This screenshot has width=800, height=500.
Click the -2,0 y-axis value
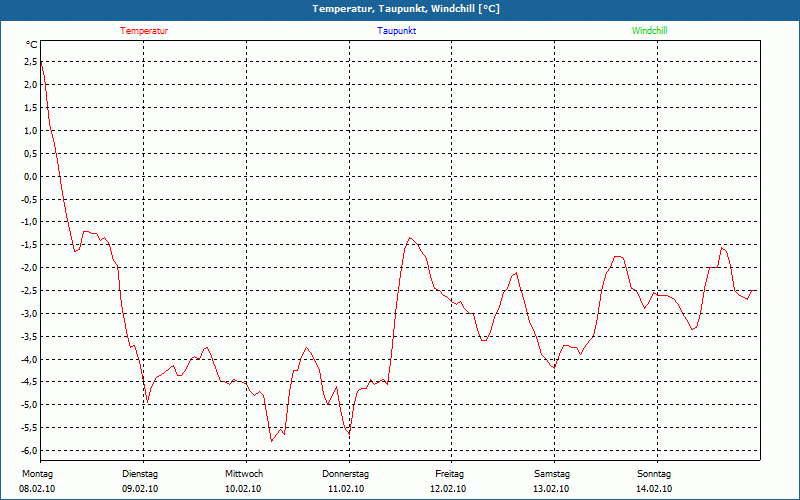[x=30, y=268]
